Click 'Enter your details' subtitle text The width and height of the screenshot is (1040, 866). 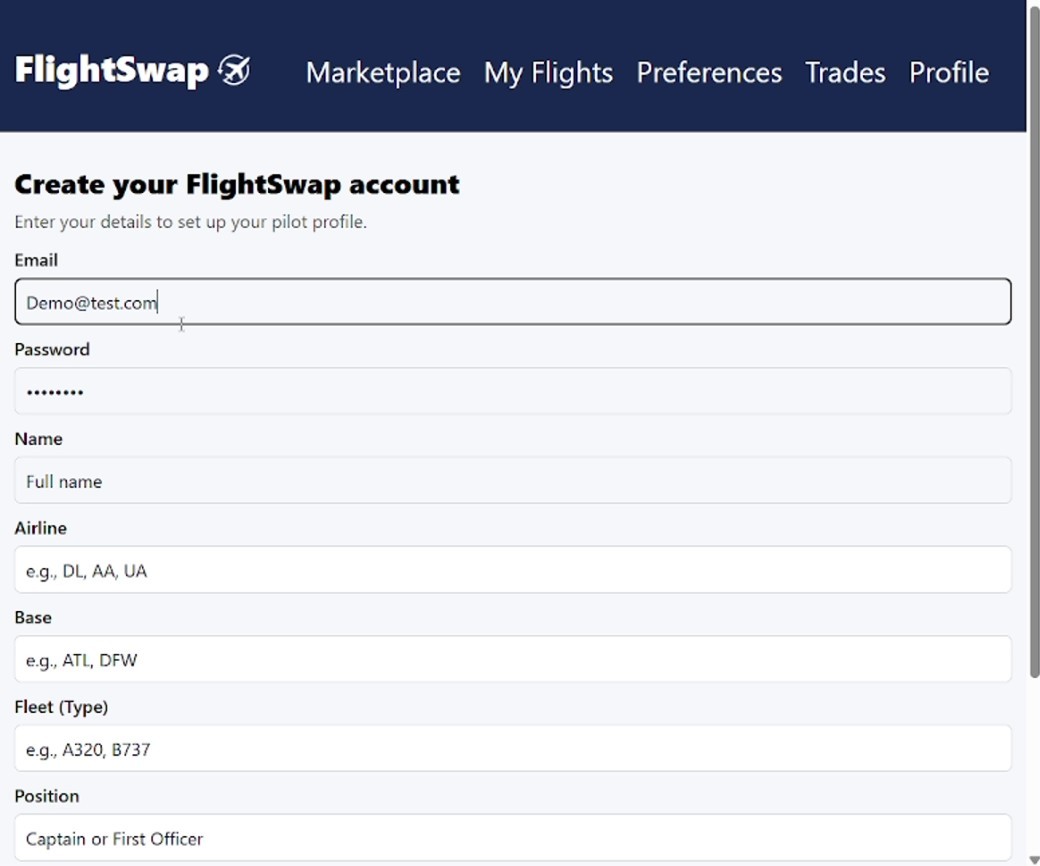[x=190, y=222]
